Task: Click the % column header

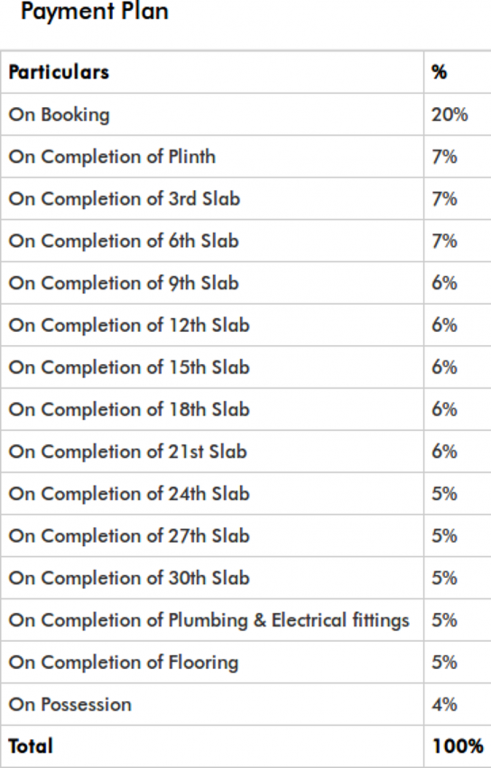Action: [439, 72]
